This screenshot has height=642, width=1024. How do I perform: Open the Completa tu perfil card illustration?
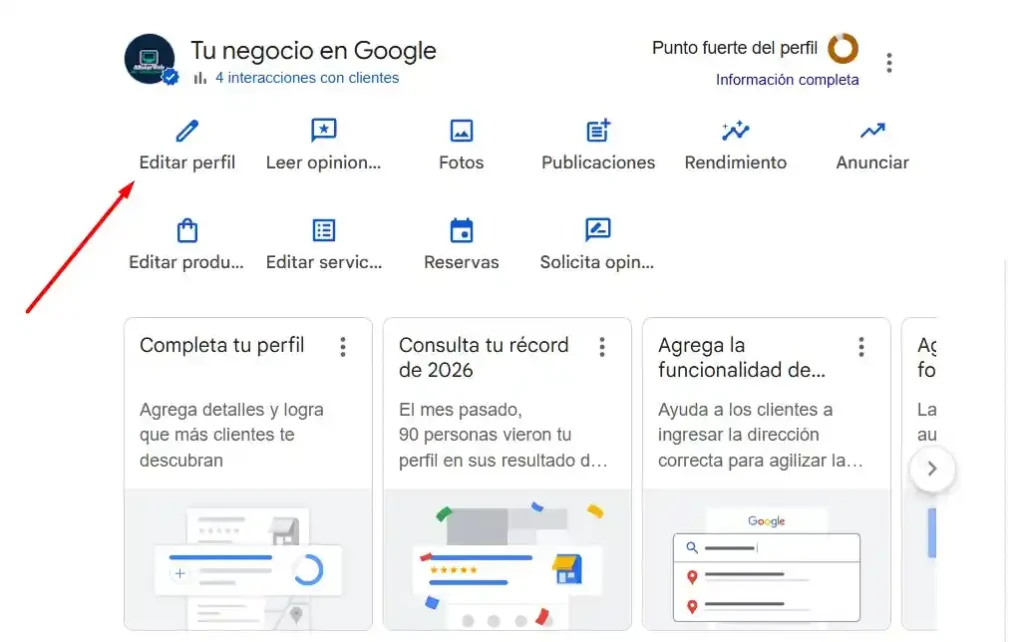248,560
